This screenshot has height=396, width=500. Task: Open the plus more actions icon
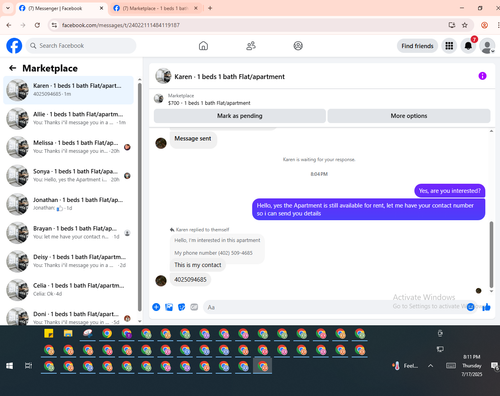point(156,307)
